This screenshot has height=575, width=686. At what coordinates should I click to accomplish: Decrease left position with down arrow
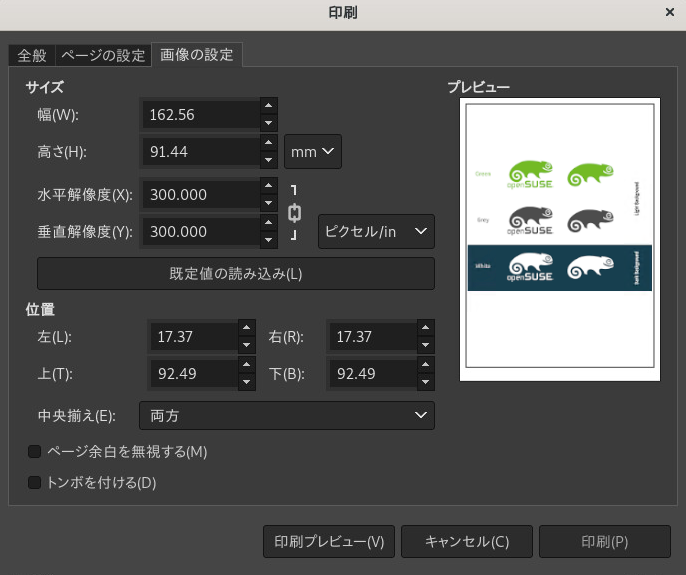click(247, 345)
